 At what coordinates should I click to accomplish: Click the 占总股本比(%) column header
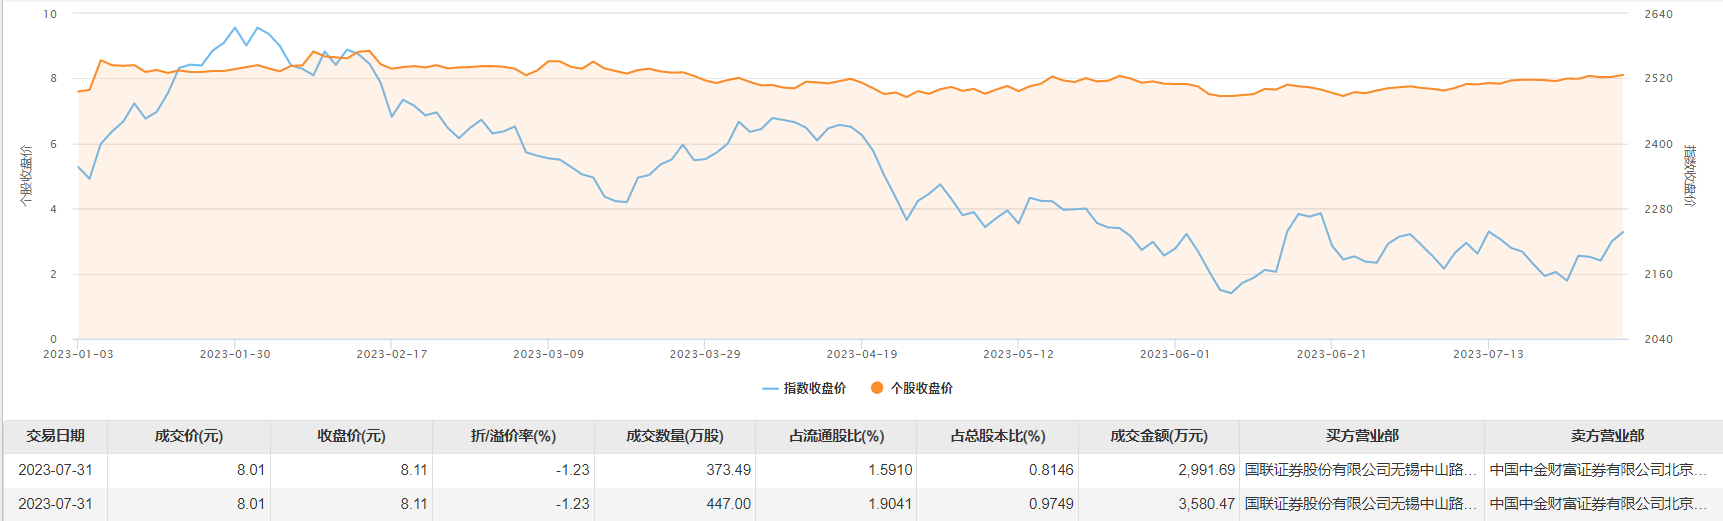tap(997, 436)
